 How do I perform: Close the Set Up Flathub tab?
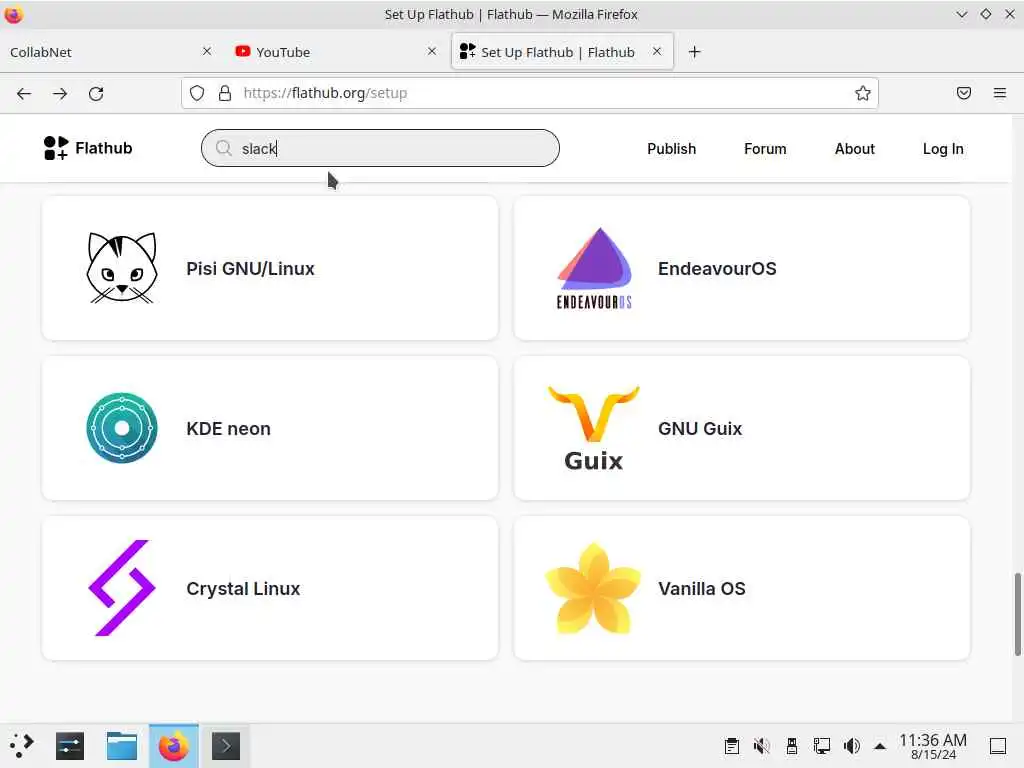(657, 51)
